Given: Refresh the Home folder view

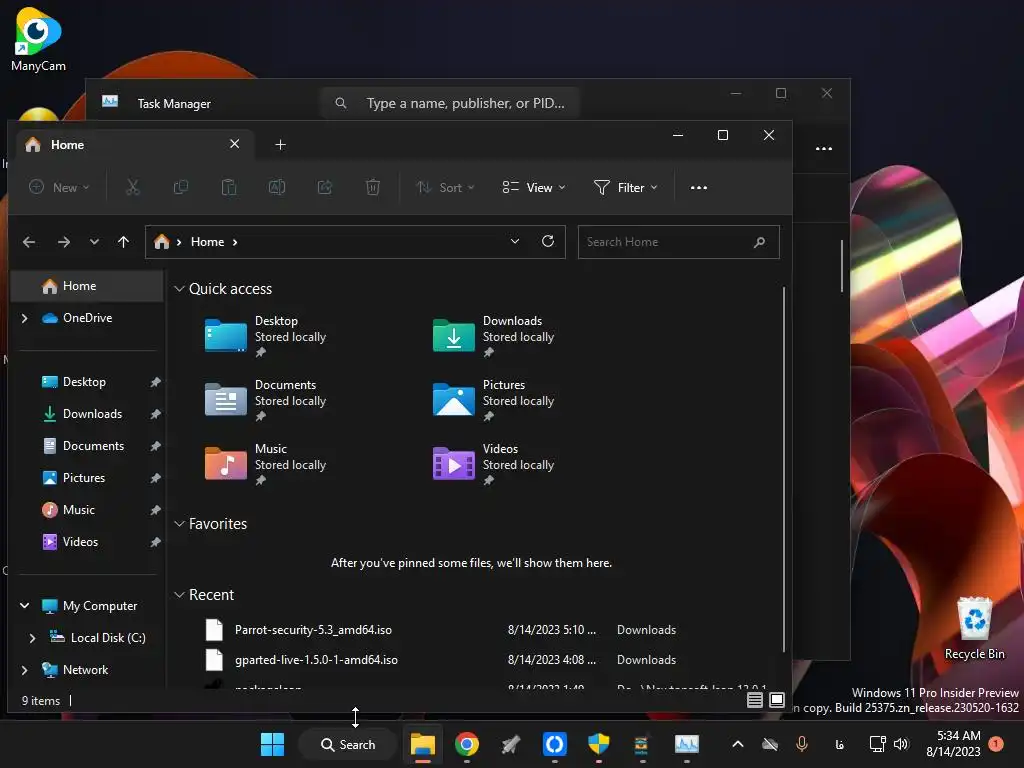Looking at the screenshot, I should (x=548, y=241).
